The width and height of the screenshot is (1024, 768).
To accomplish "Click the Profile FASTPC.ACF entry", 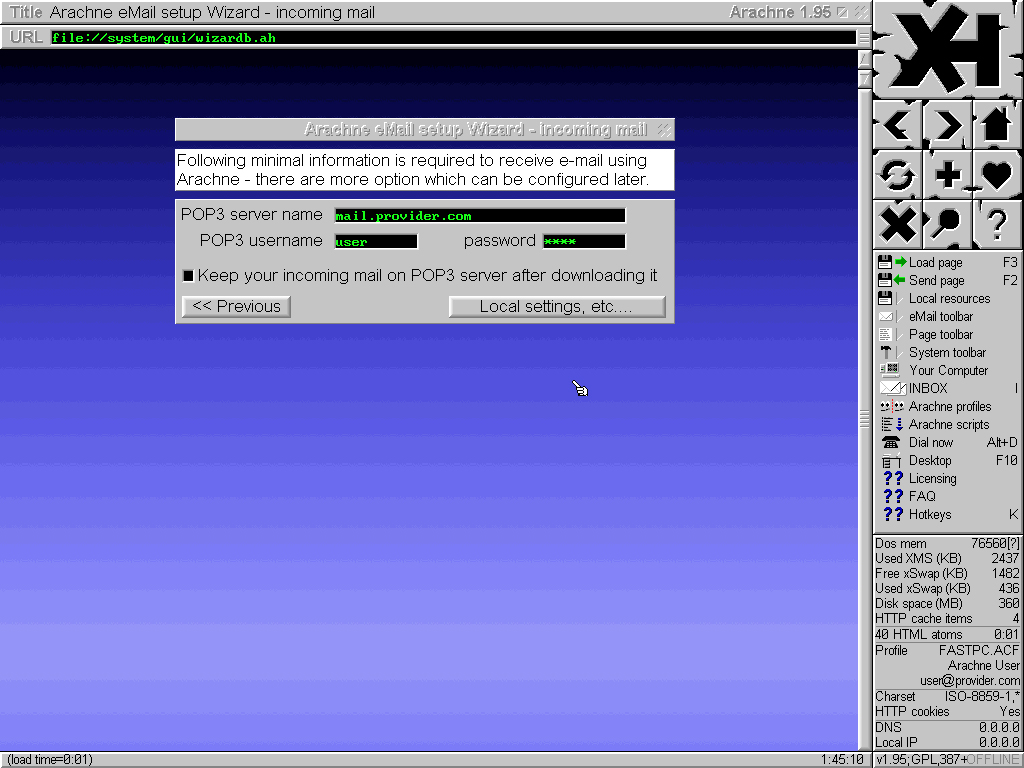I will coord(948,650).
